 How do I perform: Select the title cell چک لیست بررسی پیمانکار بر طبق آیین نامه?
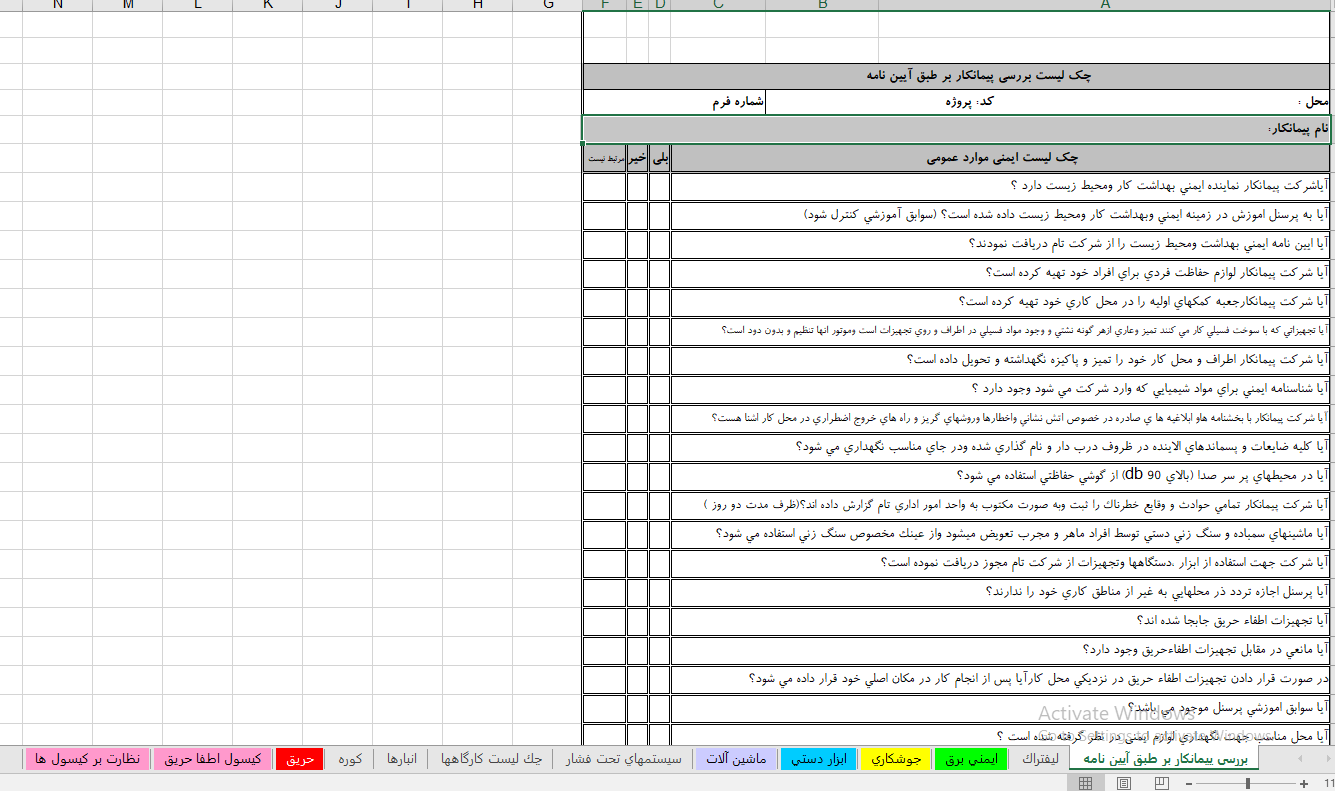(x=957, y=77)
